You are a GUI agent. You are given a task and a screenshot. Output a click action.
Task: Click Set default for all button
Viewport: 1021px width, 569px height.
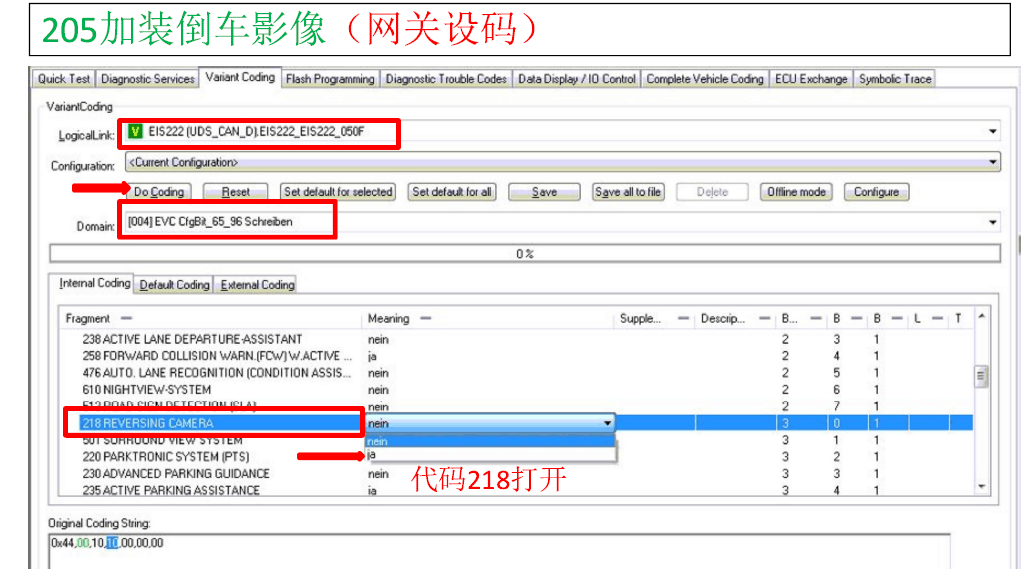452,192
